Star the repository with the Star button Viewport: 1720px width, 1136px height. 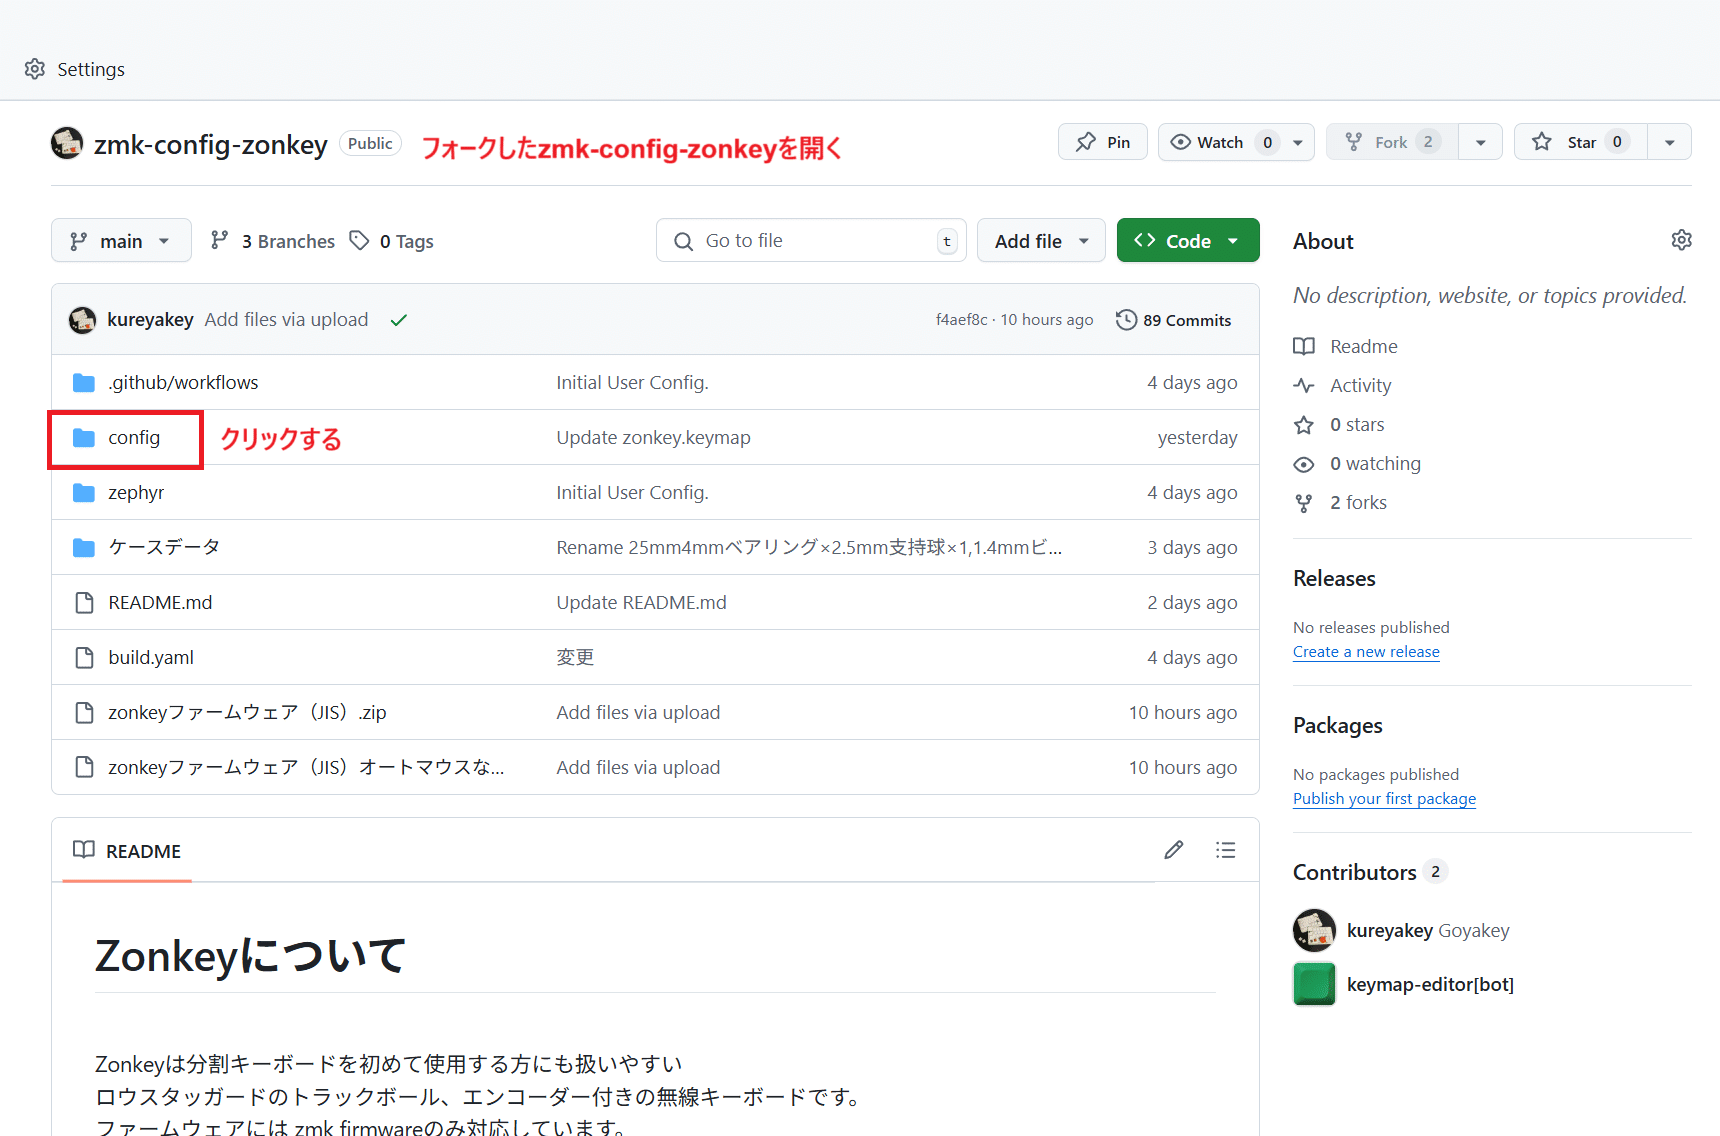point(1581,142)
